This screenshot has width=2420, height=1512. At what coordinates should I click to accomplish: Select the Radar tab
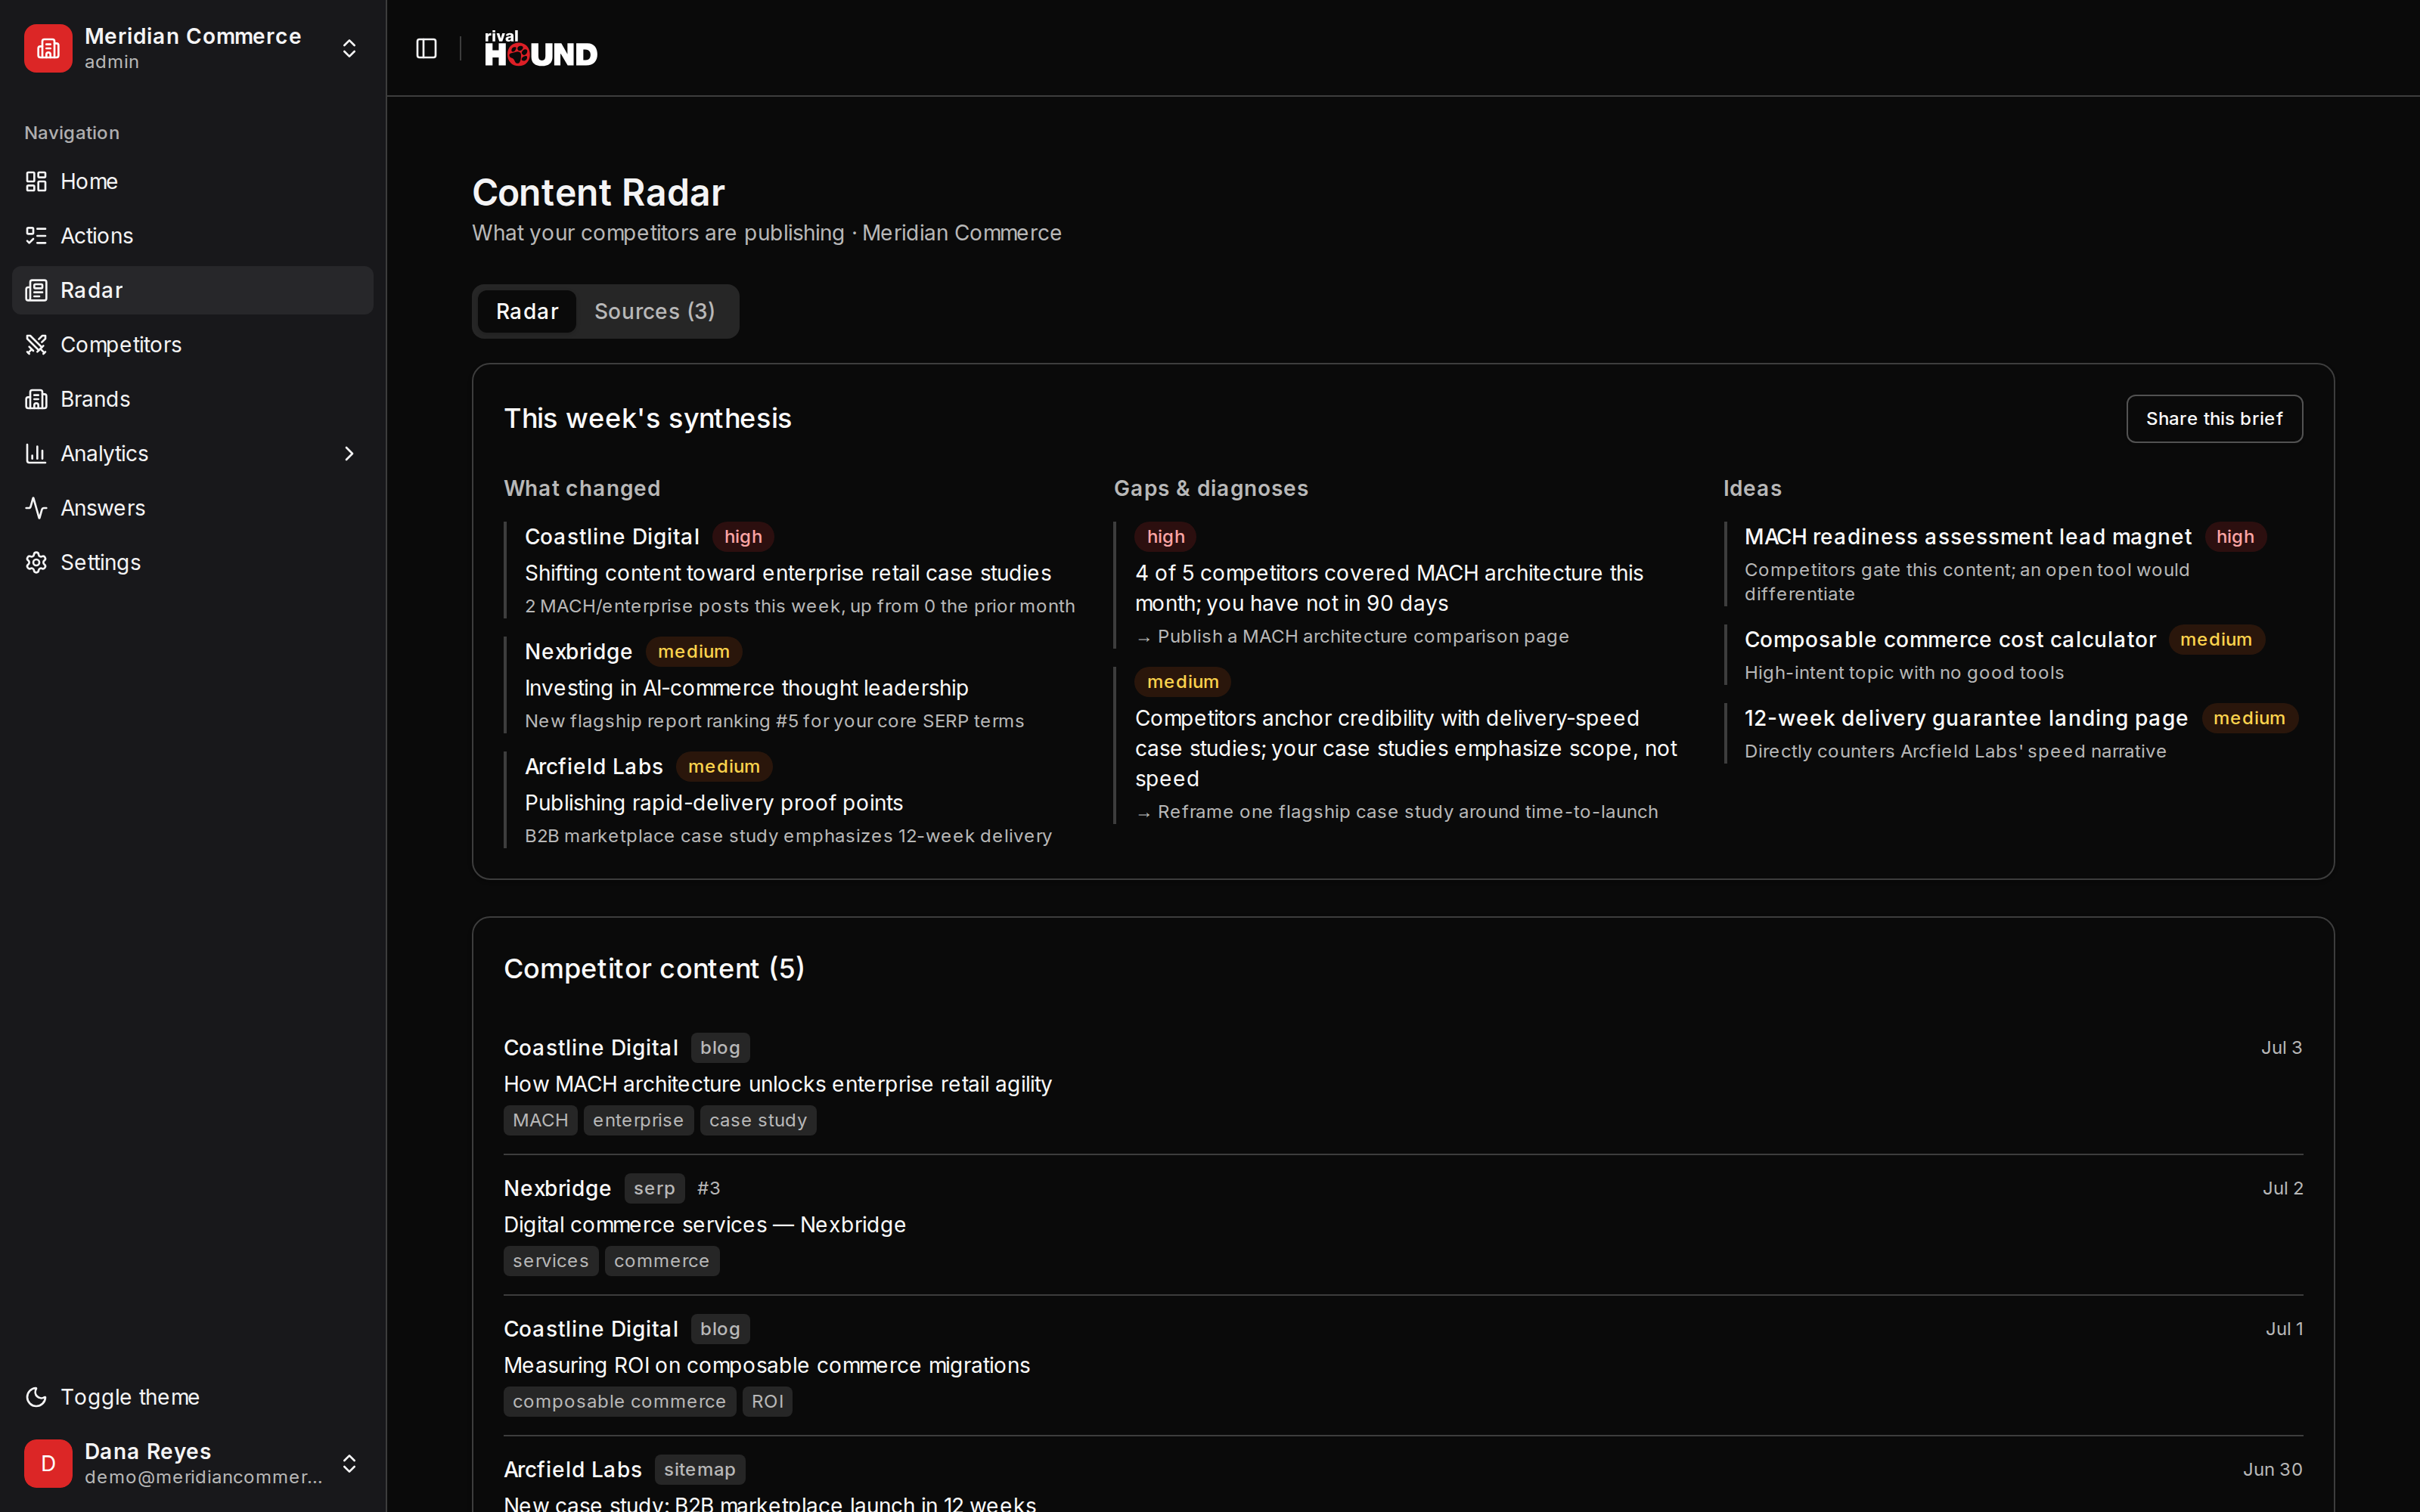[527, 311]
